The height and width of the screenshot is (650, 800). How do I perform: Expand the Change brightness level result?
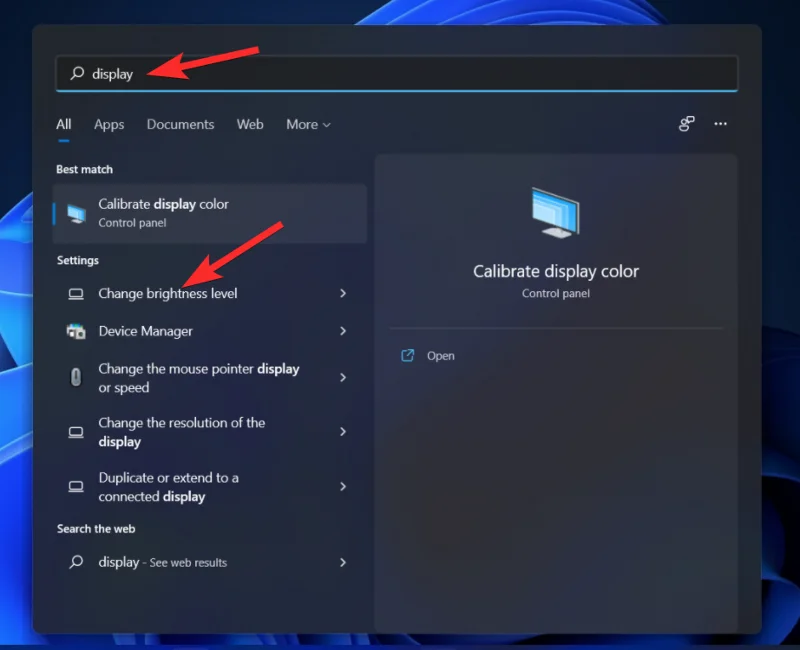click(344, 293)
